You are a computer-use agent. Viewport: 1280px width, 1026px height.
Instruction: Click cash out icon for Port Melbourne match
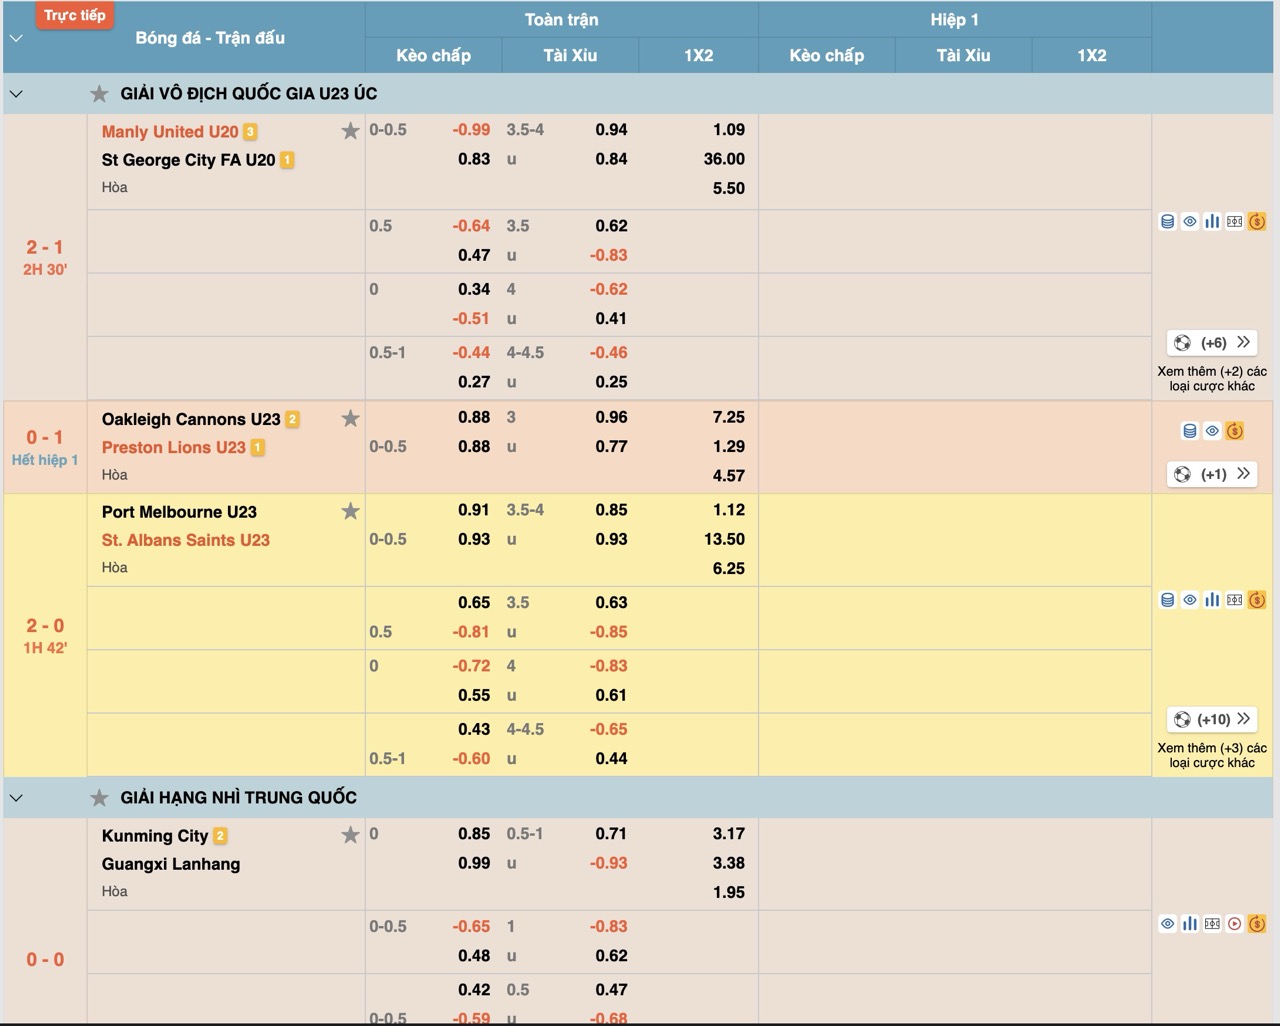click(x=1257, y=600)
